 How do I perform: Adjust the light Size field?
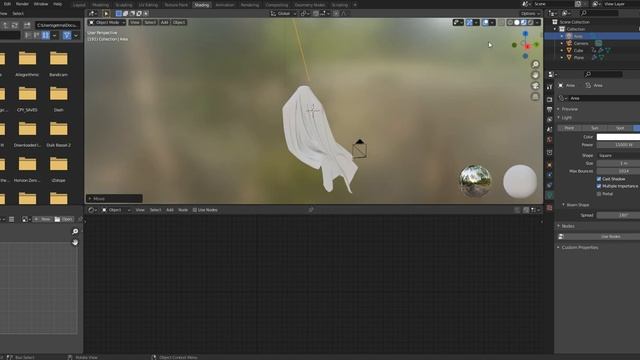click(618, 163)
